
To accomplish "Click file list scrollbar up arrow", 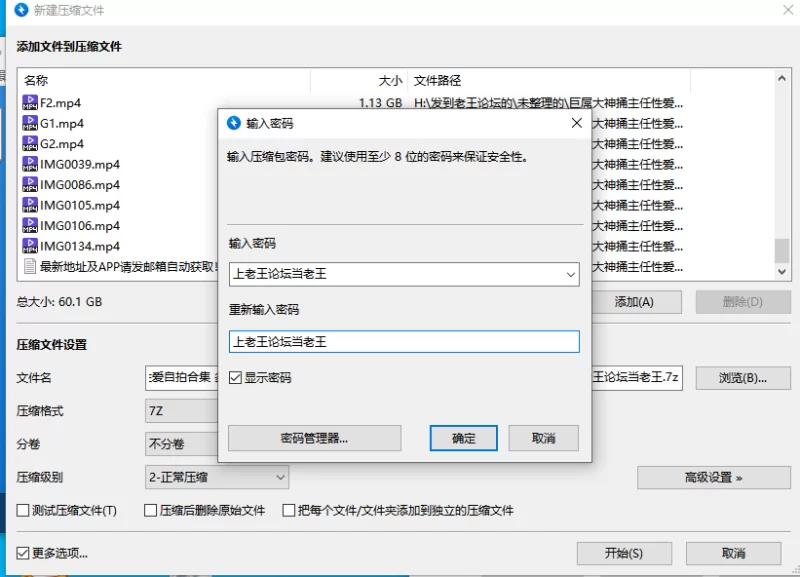I will click(782, 78).
